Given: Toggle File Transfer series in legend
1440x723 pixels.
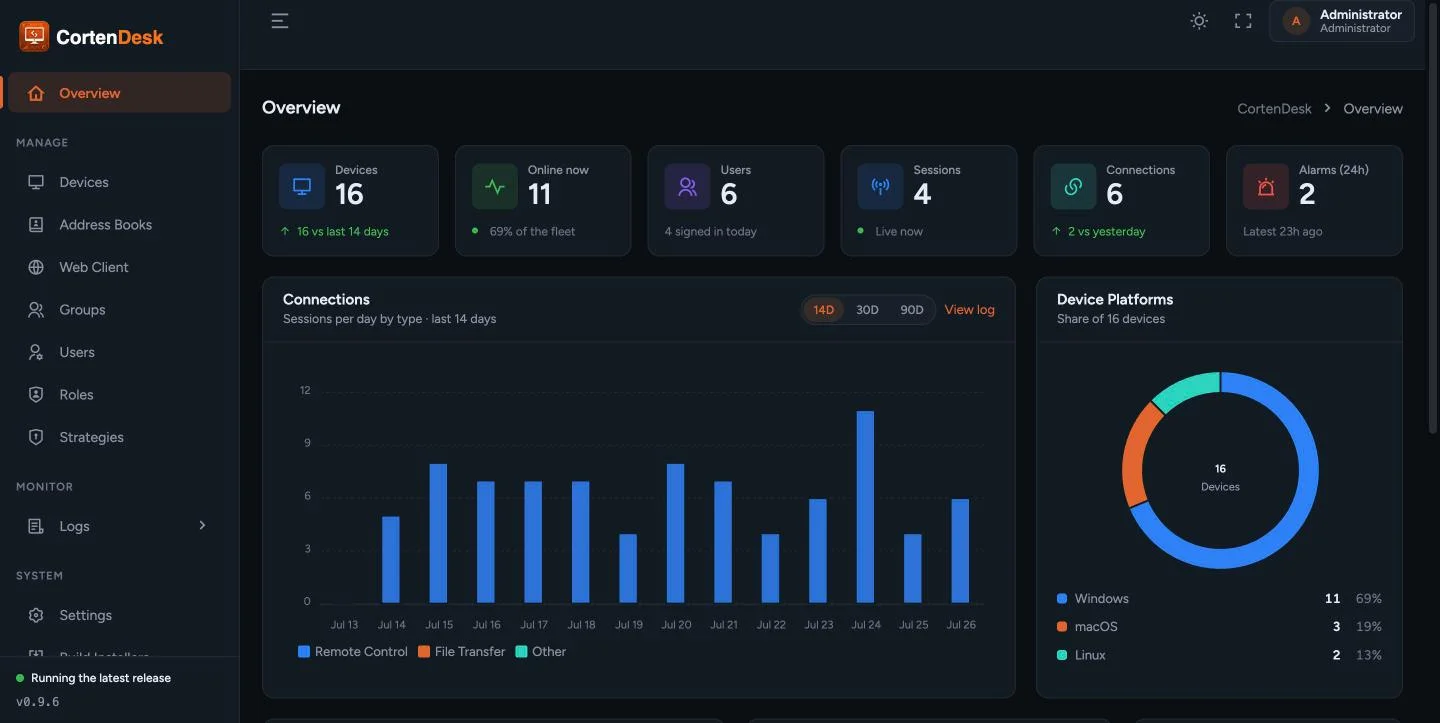Looking at the screenshot, I should [462, 651].
